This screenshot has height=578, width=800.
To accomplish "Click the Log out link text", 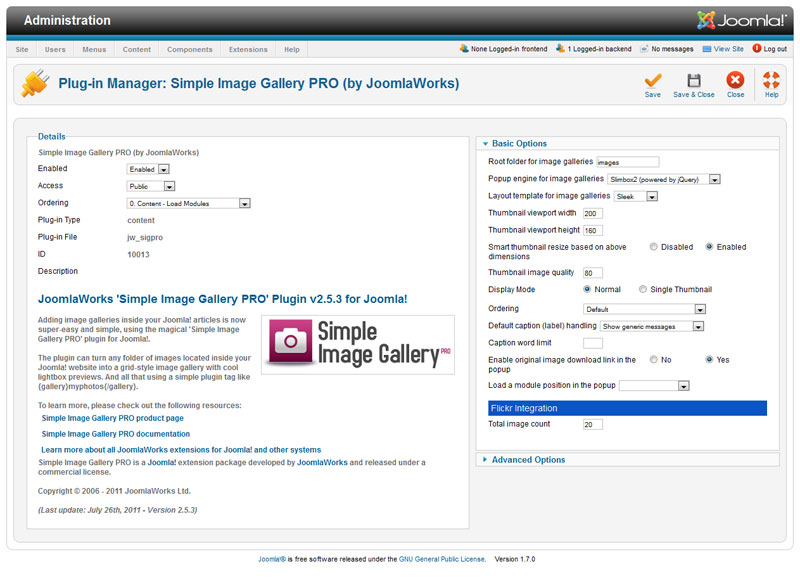I will (775, 49).
